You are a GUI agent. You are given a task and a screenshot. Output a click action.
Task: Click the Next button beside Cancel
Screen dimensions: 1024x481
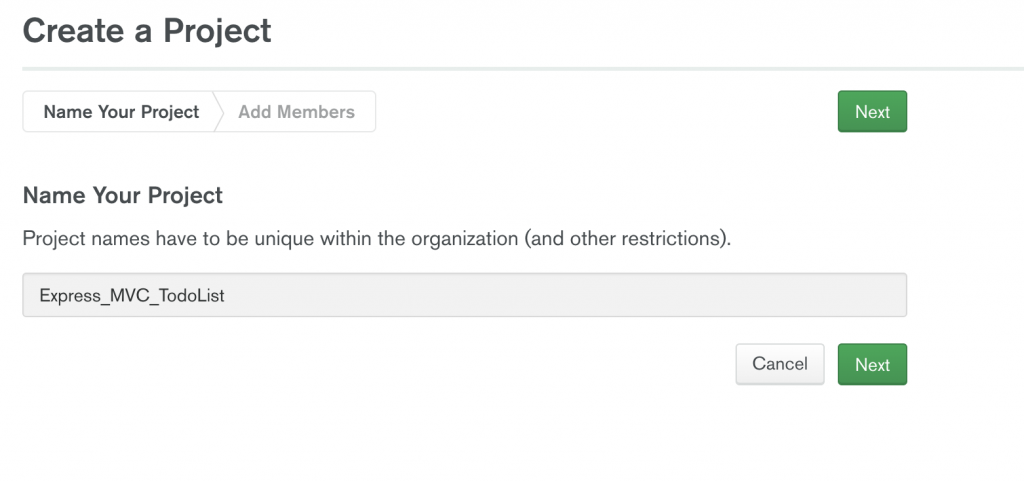(x=872, y=365)
